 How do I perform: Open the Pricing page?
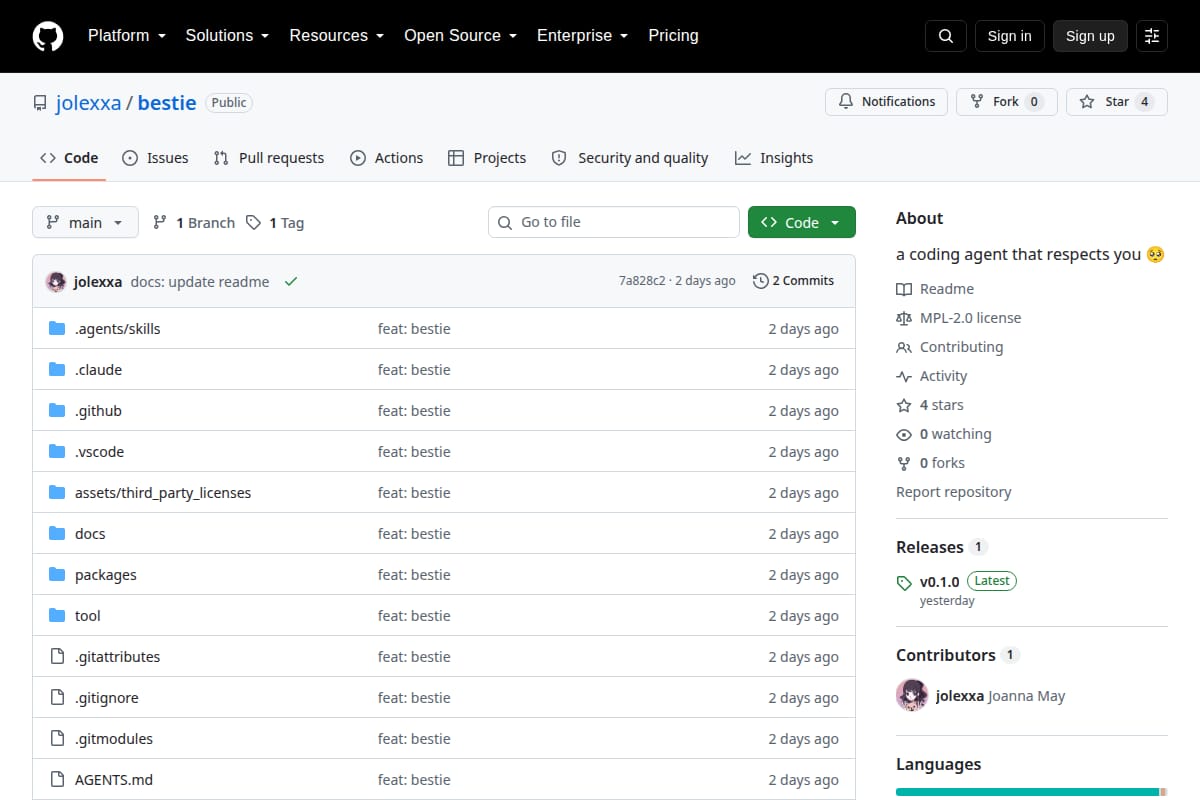coord(673,36)
